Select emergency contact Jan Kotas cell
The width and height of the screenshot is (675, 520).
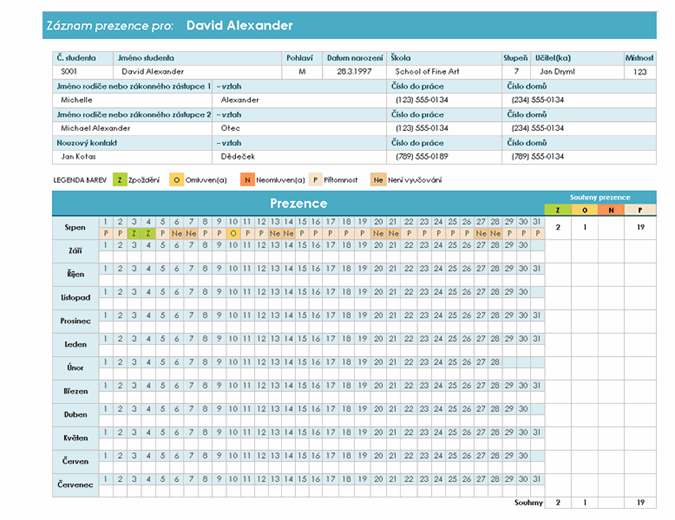click(x=78, y=156)
